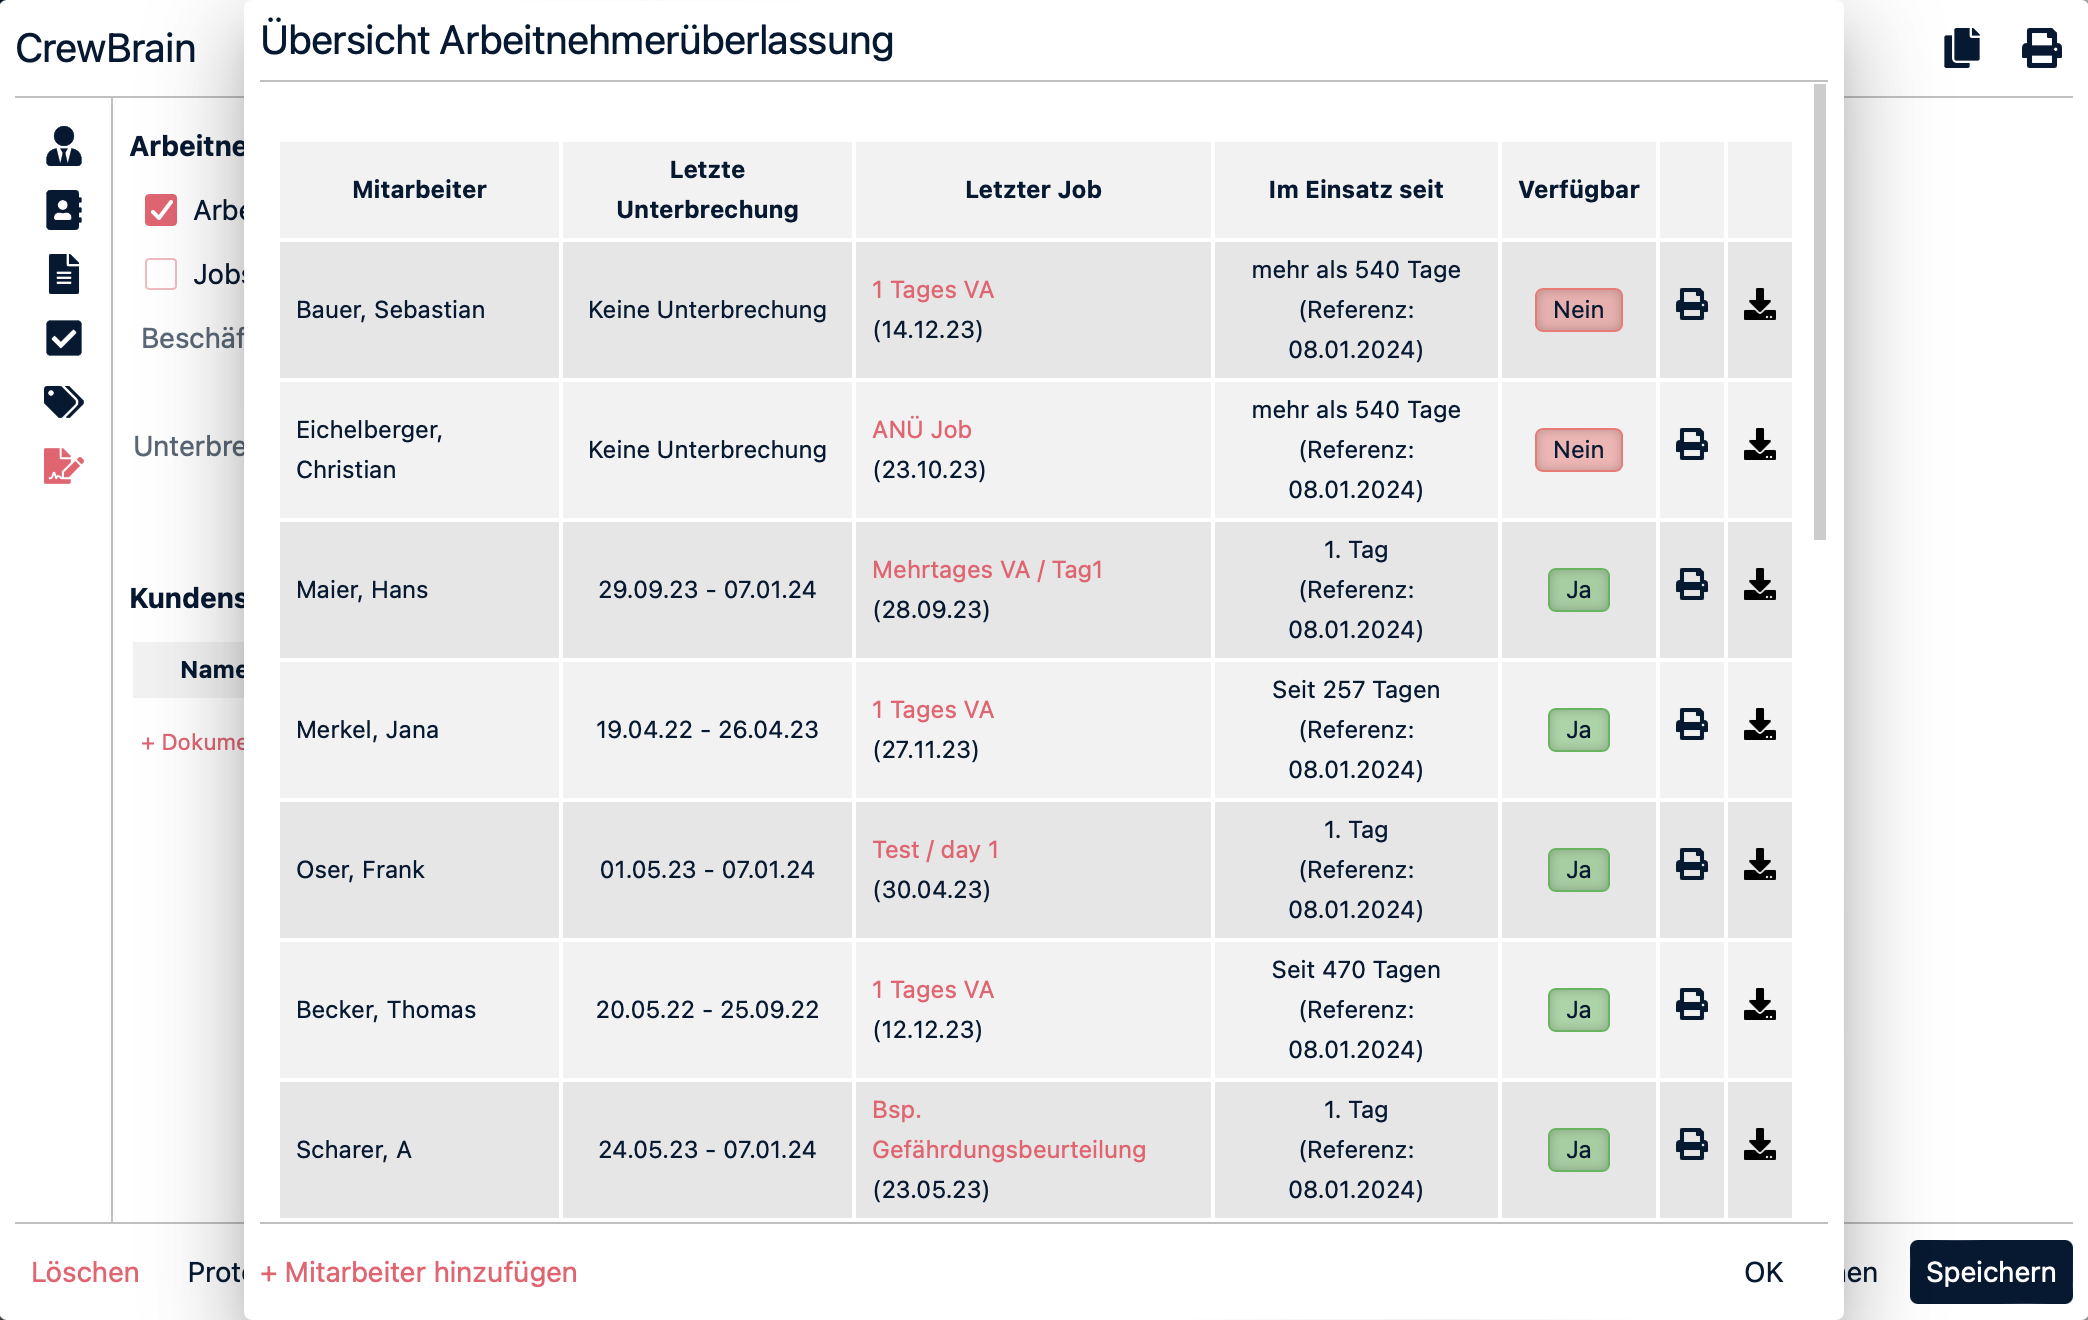Screen dimensions: 2088x1320
Task: Open the person icon in left sidebar
Action: (64, 146)
